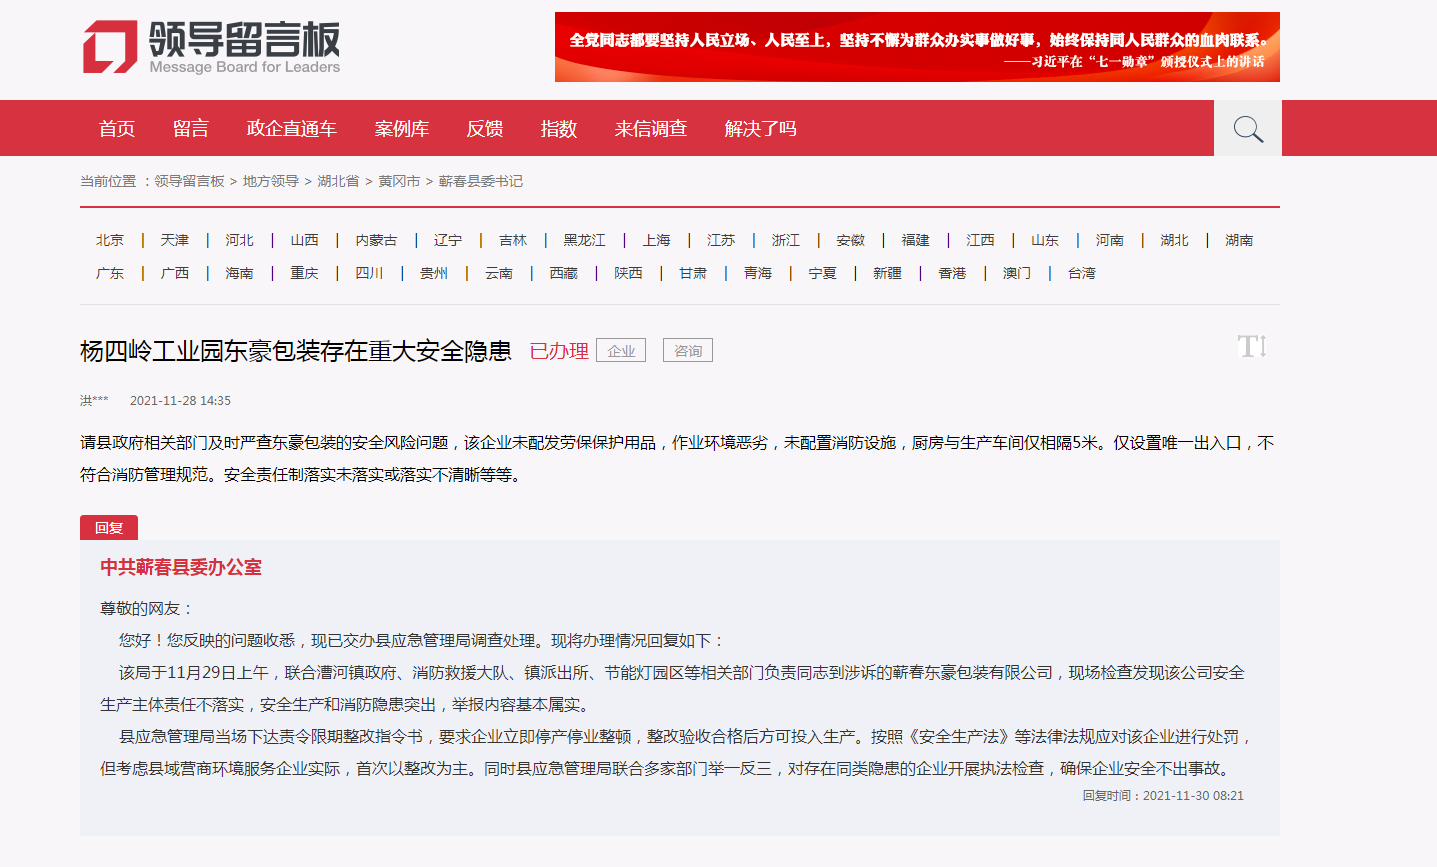Select the 北京 region link
The height and width of the screenshot is (867, 1437).
110,240
